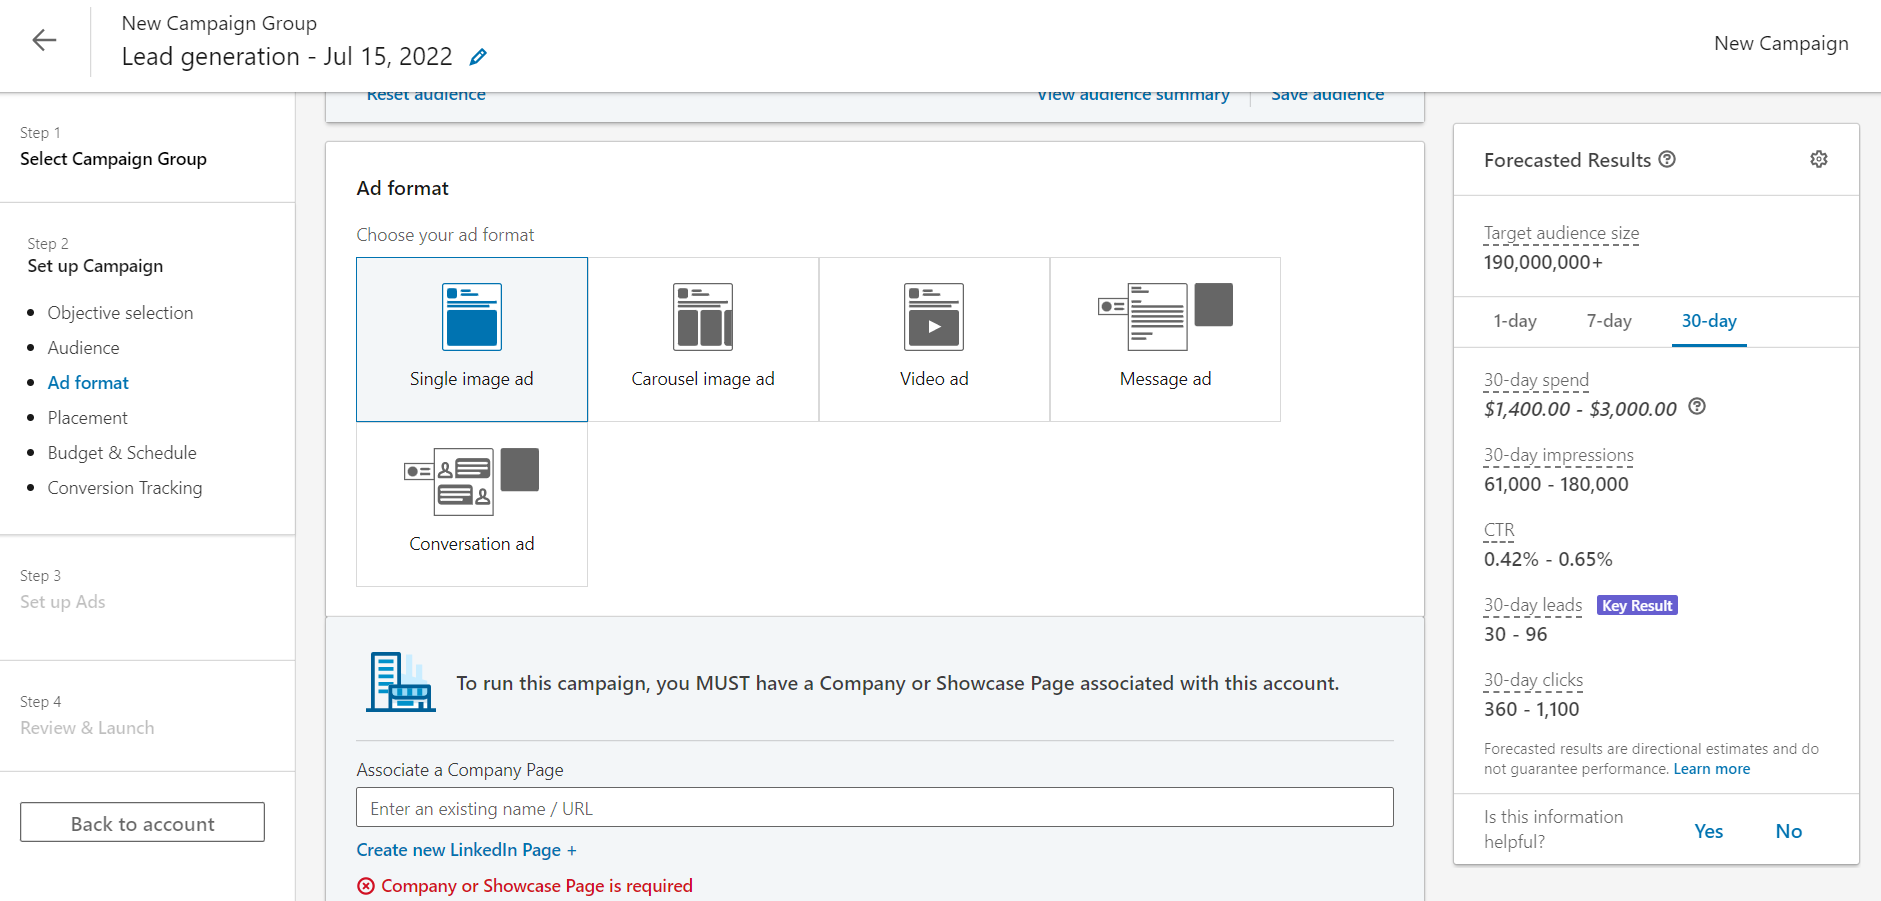This screenshot has width=1881, height=901.
Task: Click the Back to account button
Action: click(142, 823)
